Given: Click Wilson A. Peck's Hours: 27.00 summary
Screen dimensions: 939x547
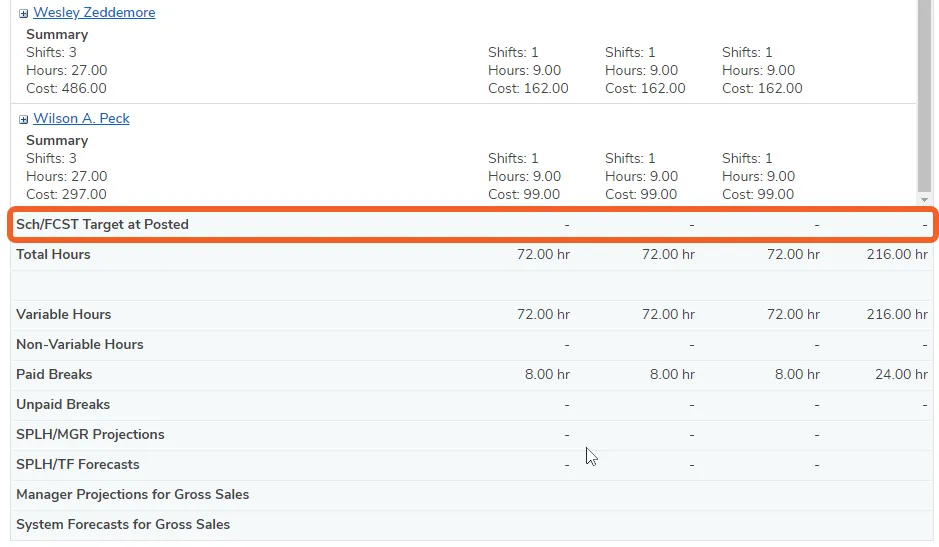Looking at the screenshot, I should click(66, 176).
